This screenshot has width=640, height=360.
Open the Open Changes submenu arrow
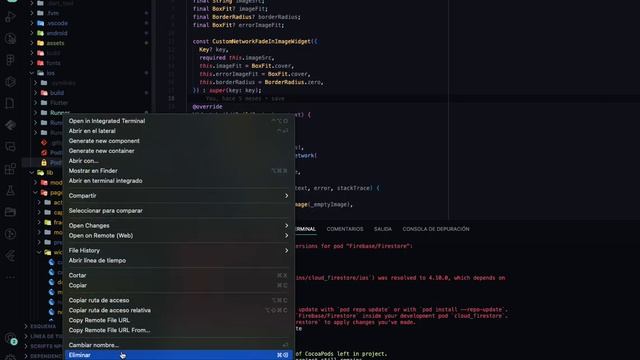click(x=287, y=226)
